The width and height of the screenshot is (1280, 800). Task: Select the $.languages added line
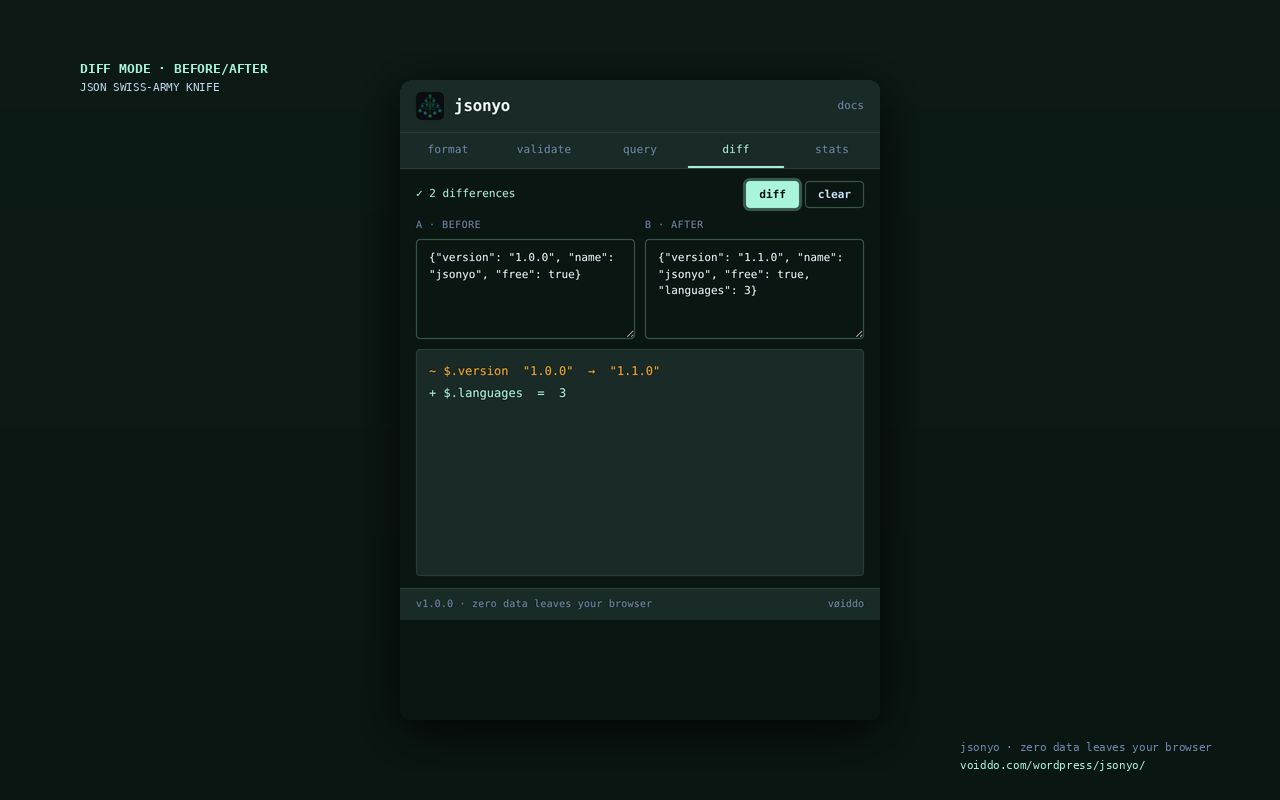tap(497, 393)
